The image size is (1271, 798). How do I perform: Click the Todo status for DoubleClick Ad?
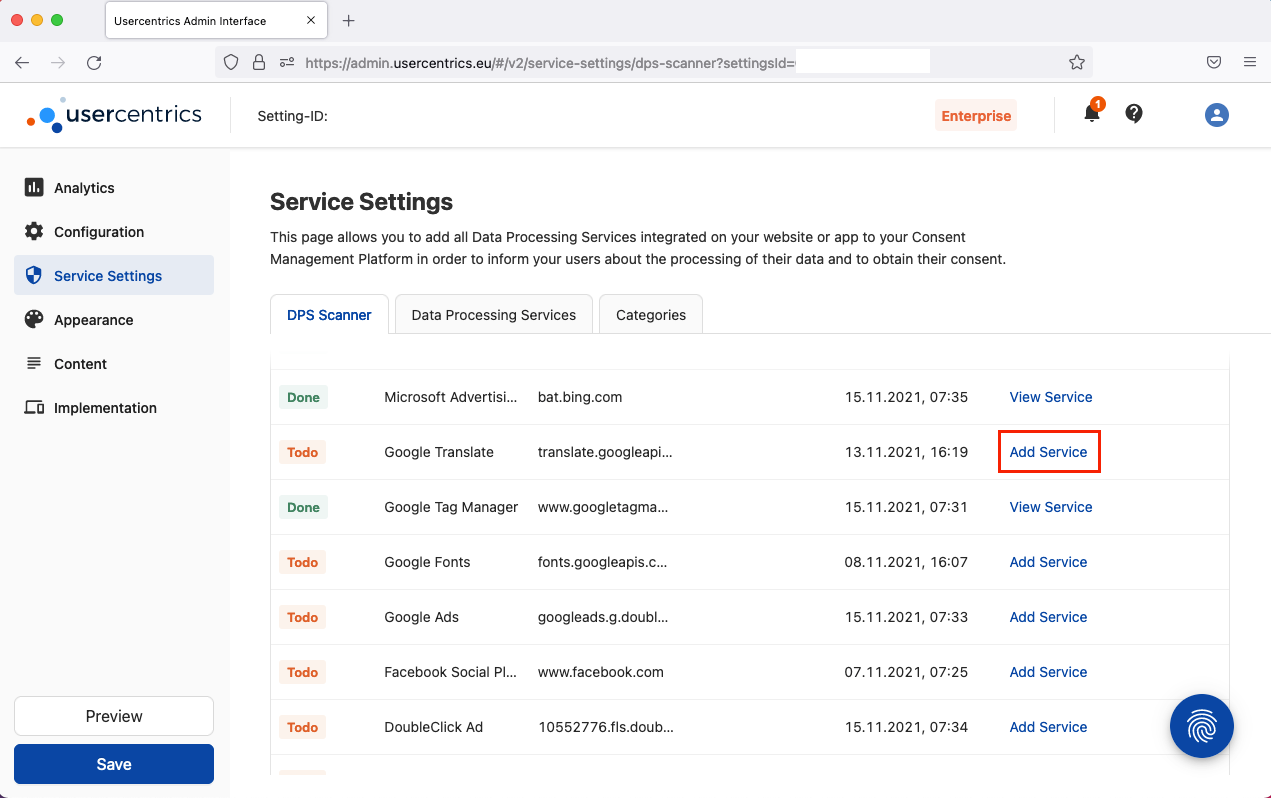pos(302,727)
